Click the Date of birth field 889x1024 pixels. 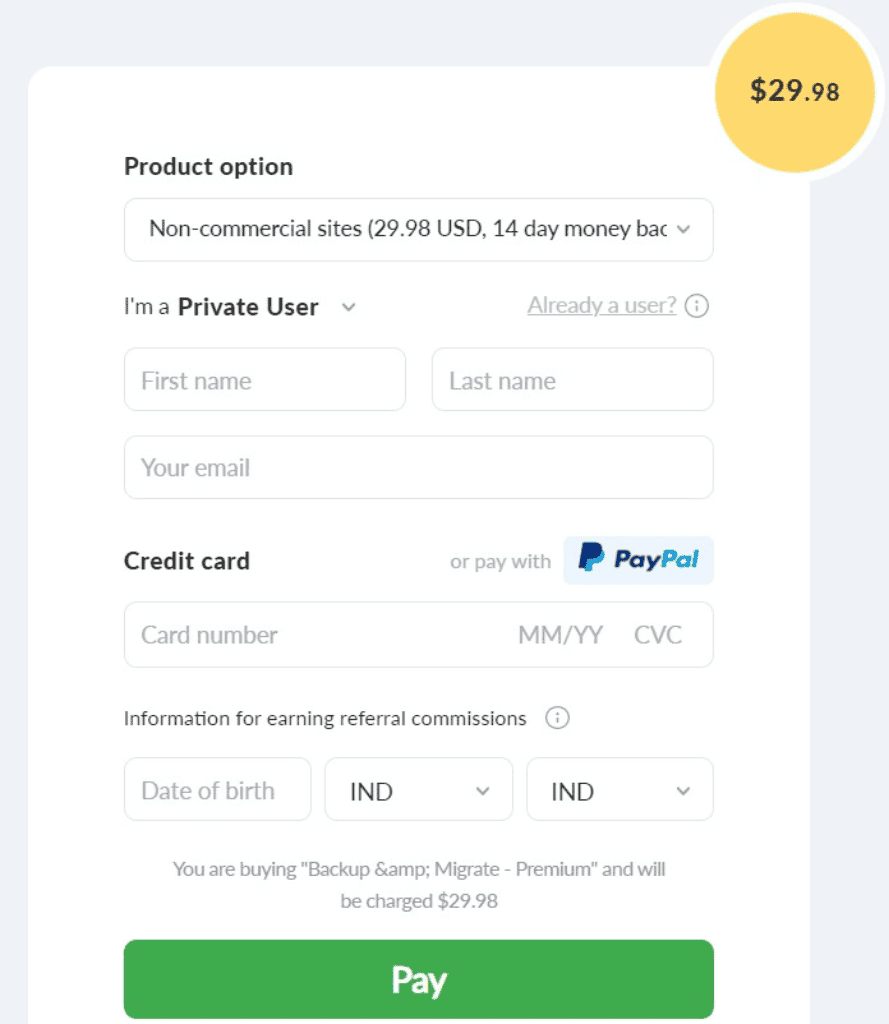pyautogui.click(x=218, y=789)
